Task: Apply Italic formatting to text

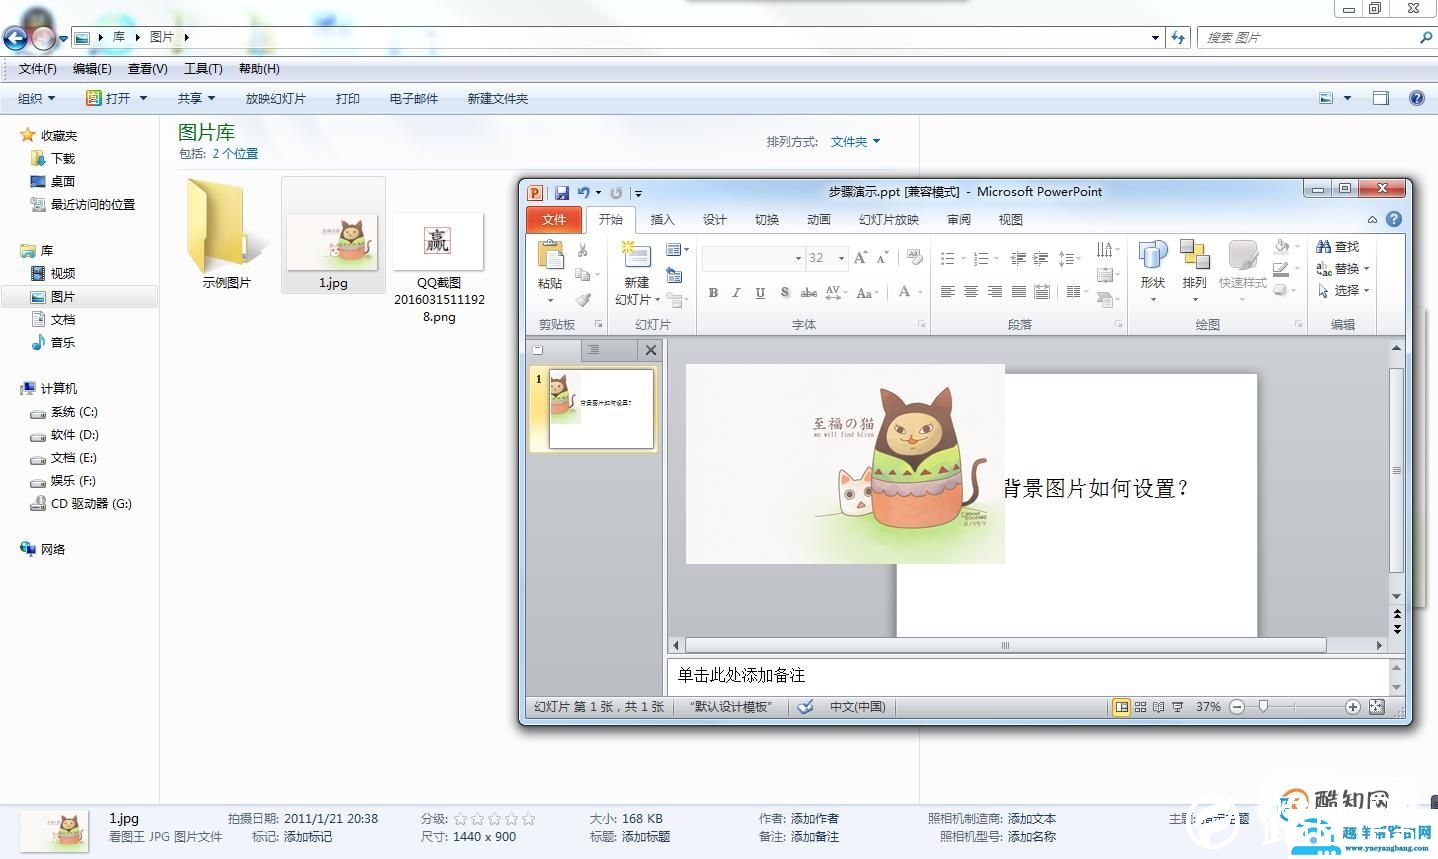Action: coord(736,293)
